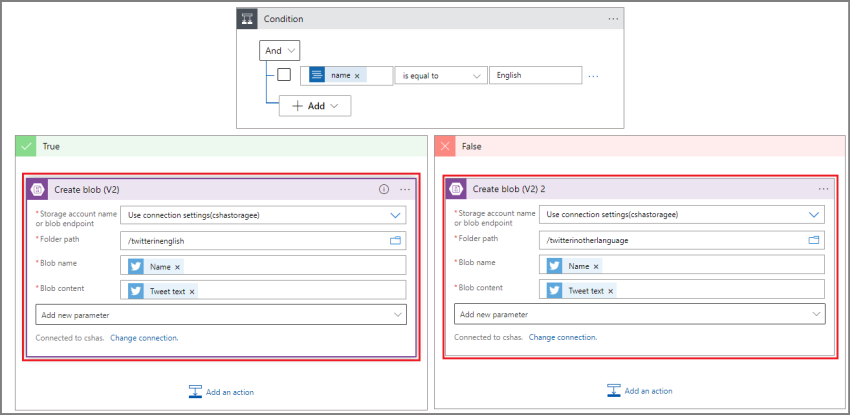The width and height of the screenshot is (850, 415).
Task: Open folder picker for /twitterinenglish path
Action: coord(395,241)
